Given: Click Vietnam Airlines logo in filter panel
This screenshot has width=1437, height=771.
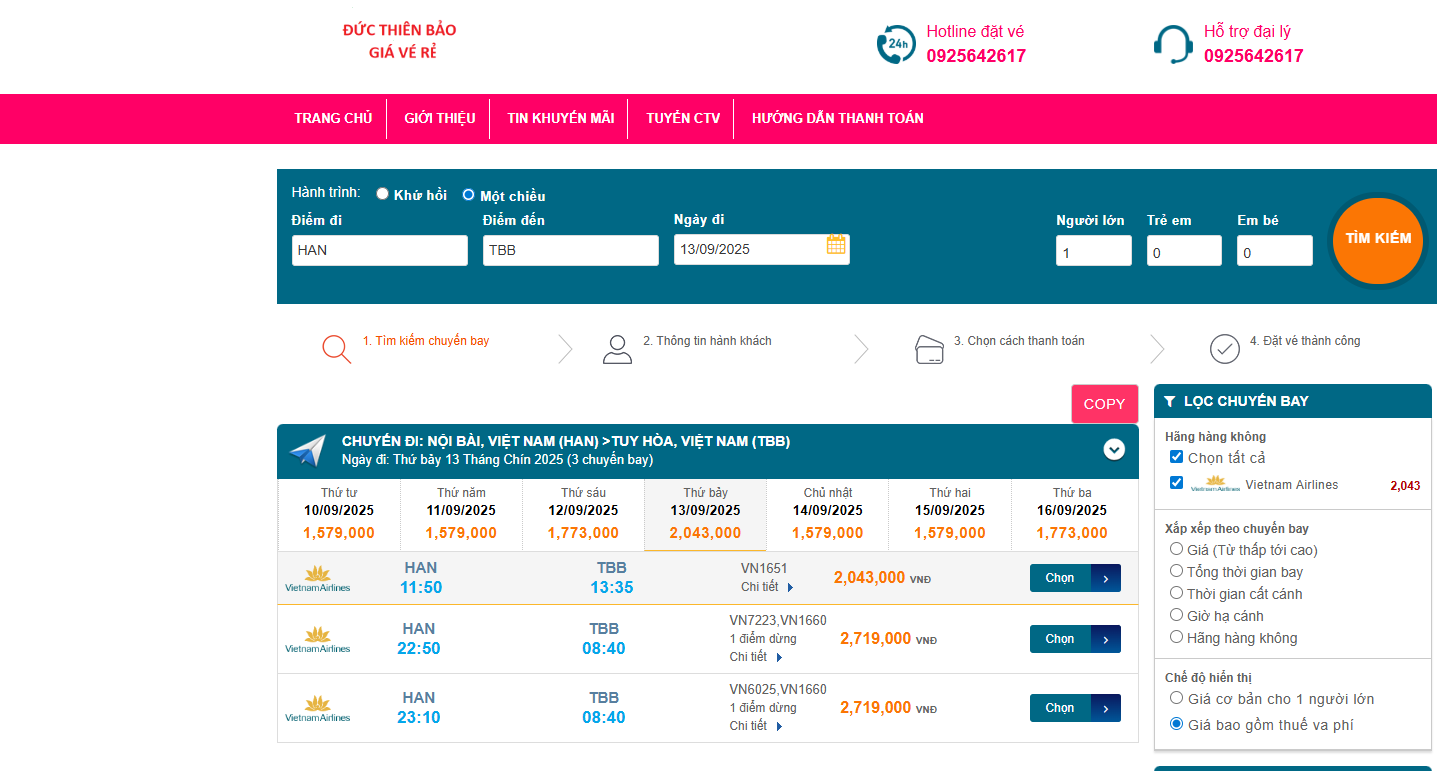Looking at the screenshot, I should [1215, 484].
